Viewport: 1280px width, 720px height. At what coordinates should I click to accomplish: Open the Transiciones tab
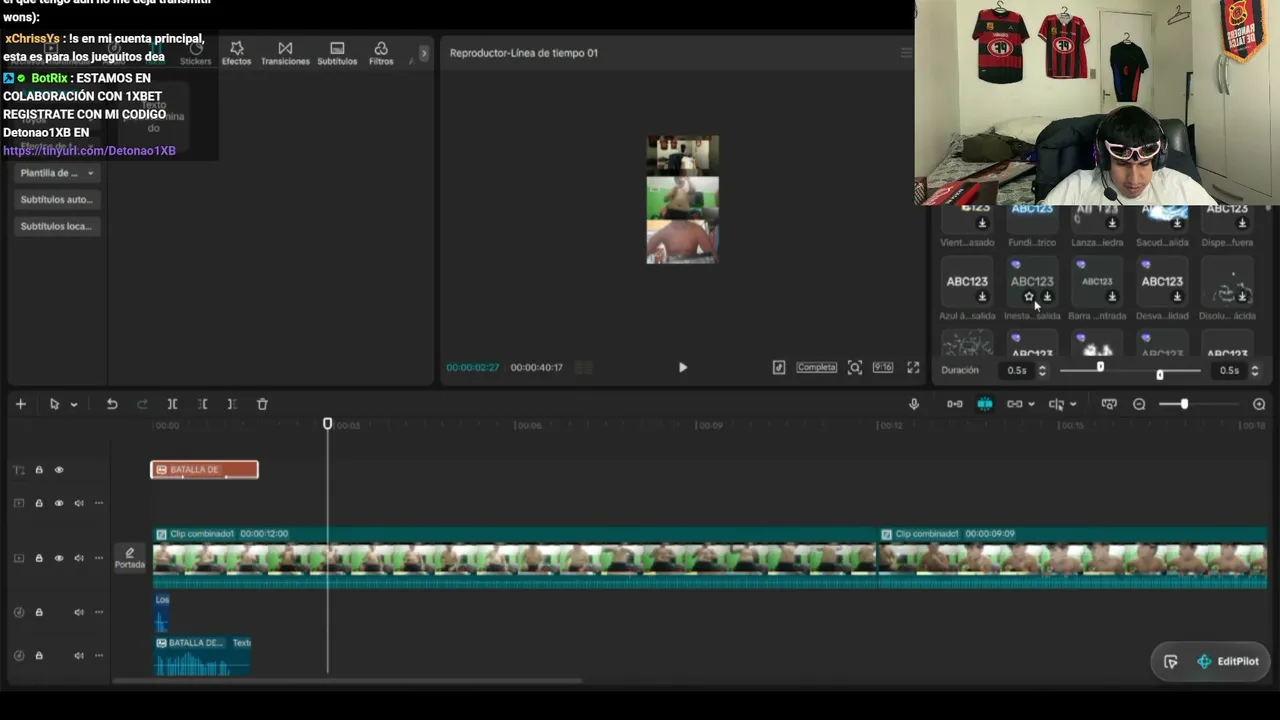(285, 53)
